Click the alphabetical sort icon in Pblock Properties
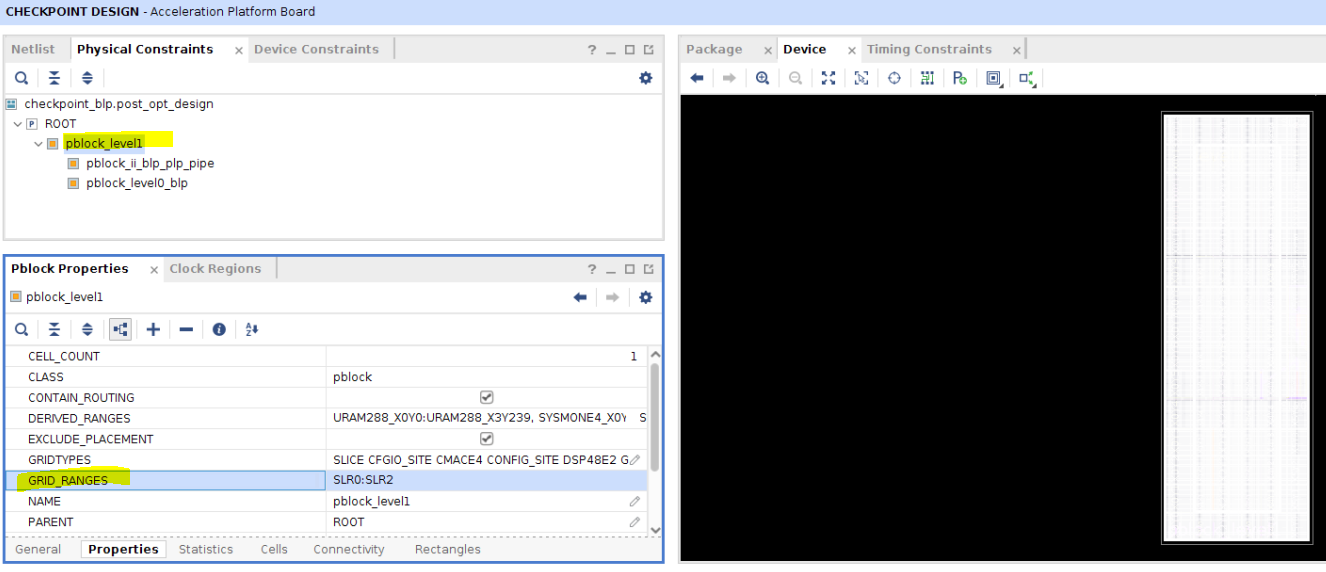 point(252,329)
